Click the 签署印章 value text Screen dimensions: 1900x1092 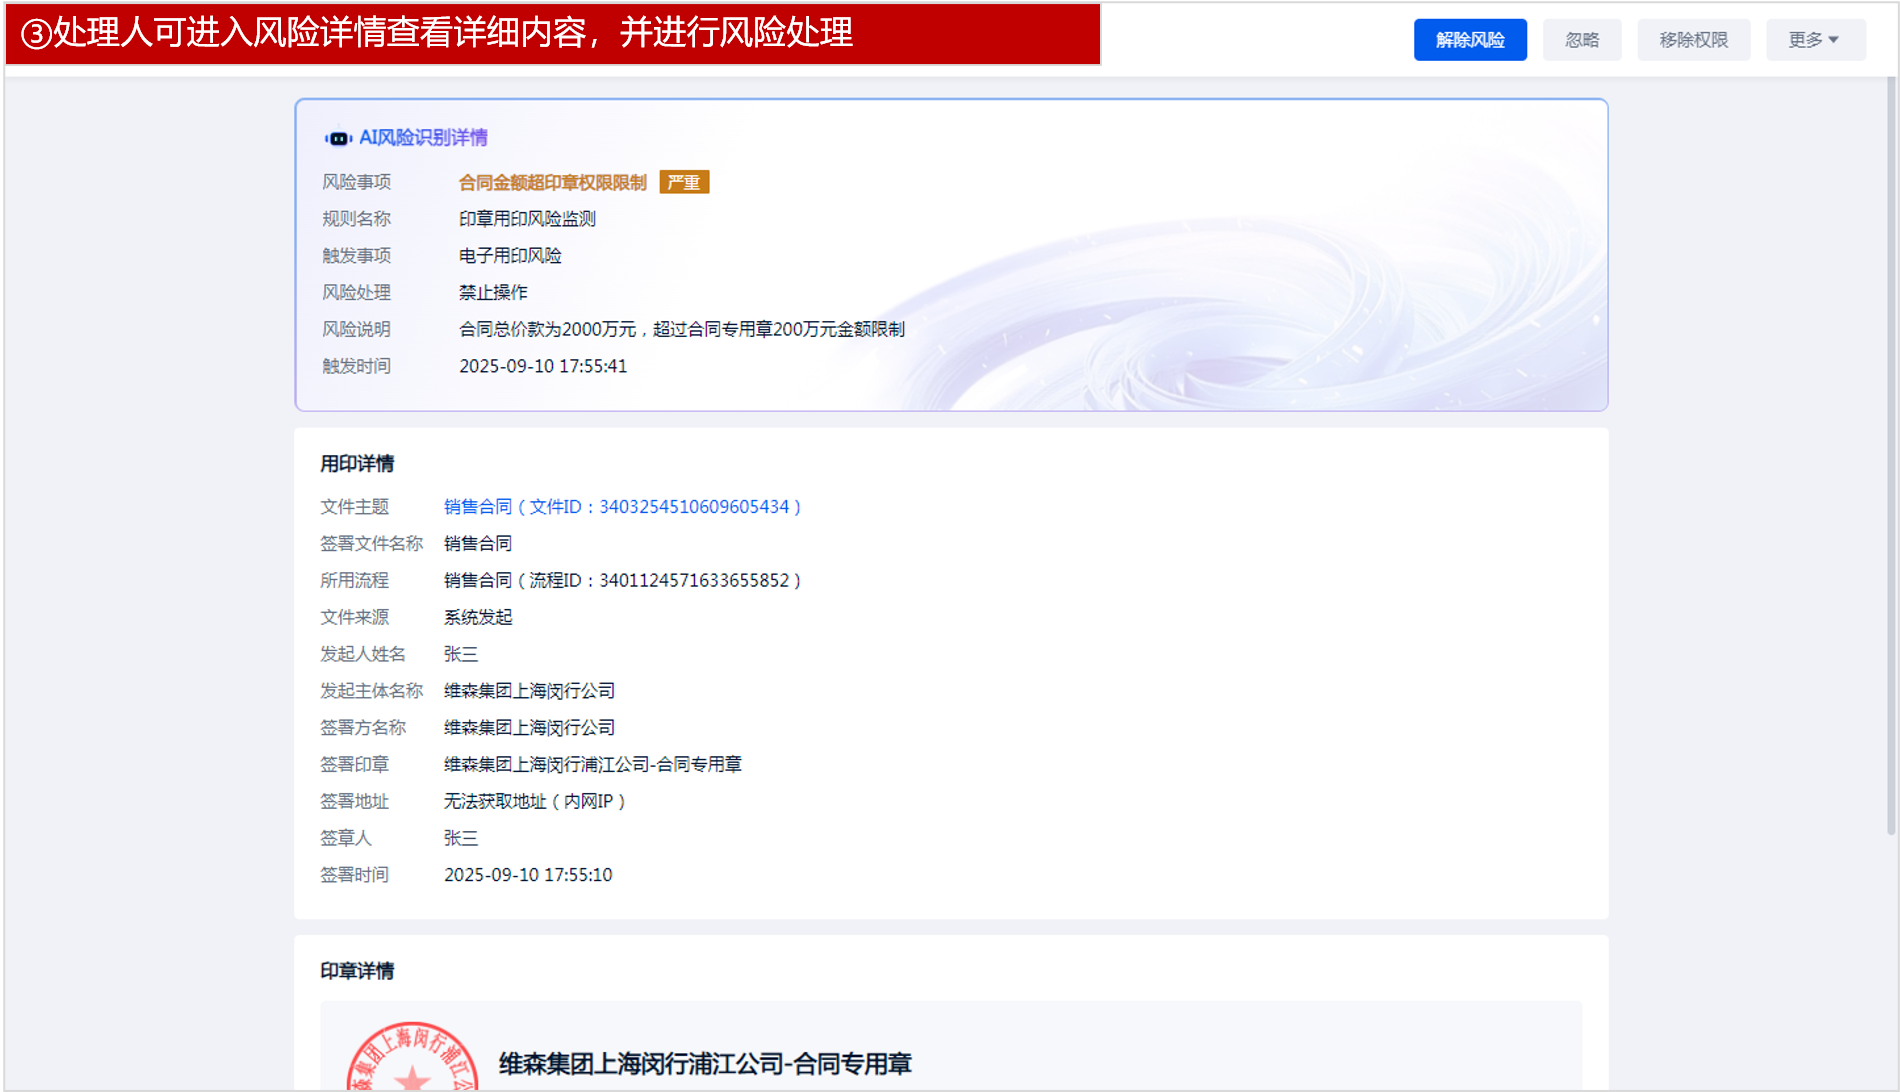pos(592,765)
